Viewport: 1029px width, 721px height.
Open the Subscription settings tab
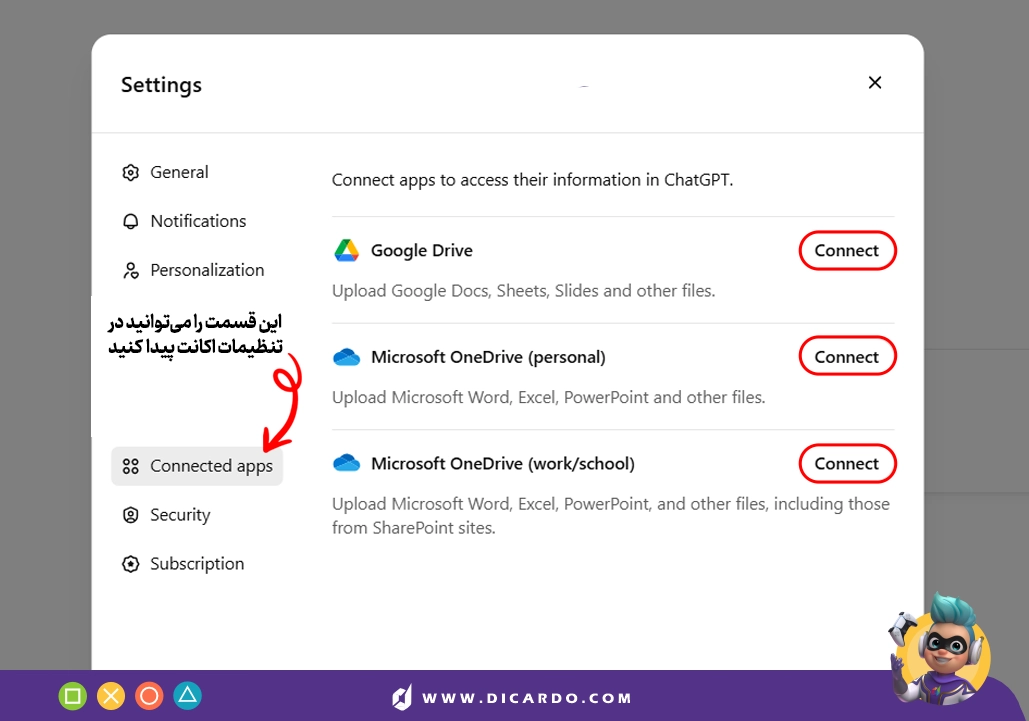pos(183,564)
